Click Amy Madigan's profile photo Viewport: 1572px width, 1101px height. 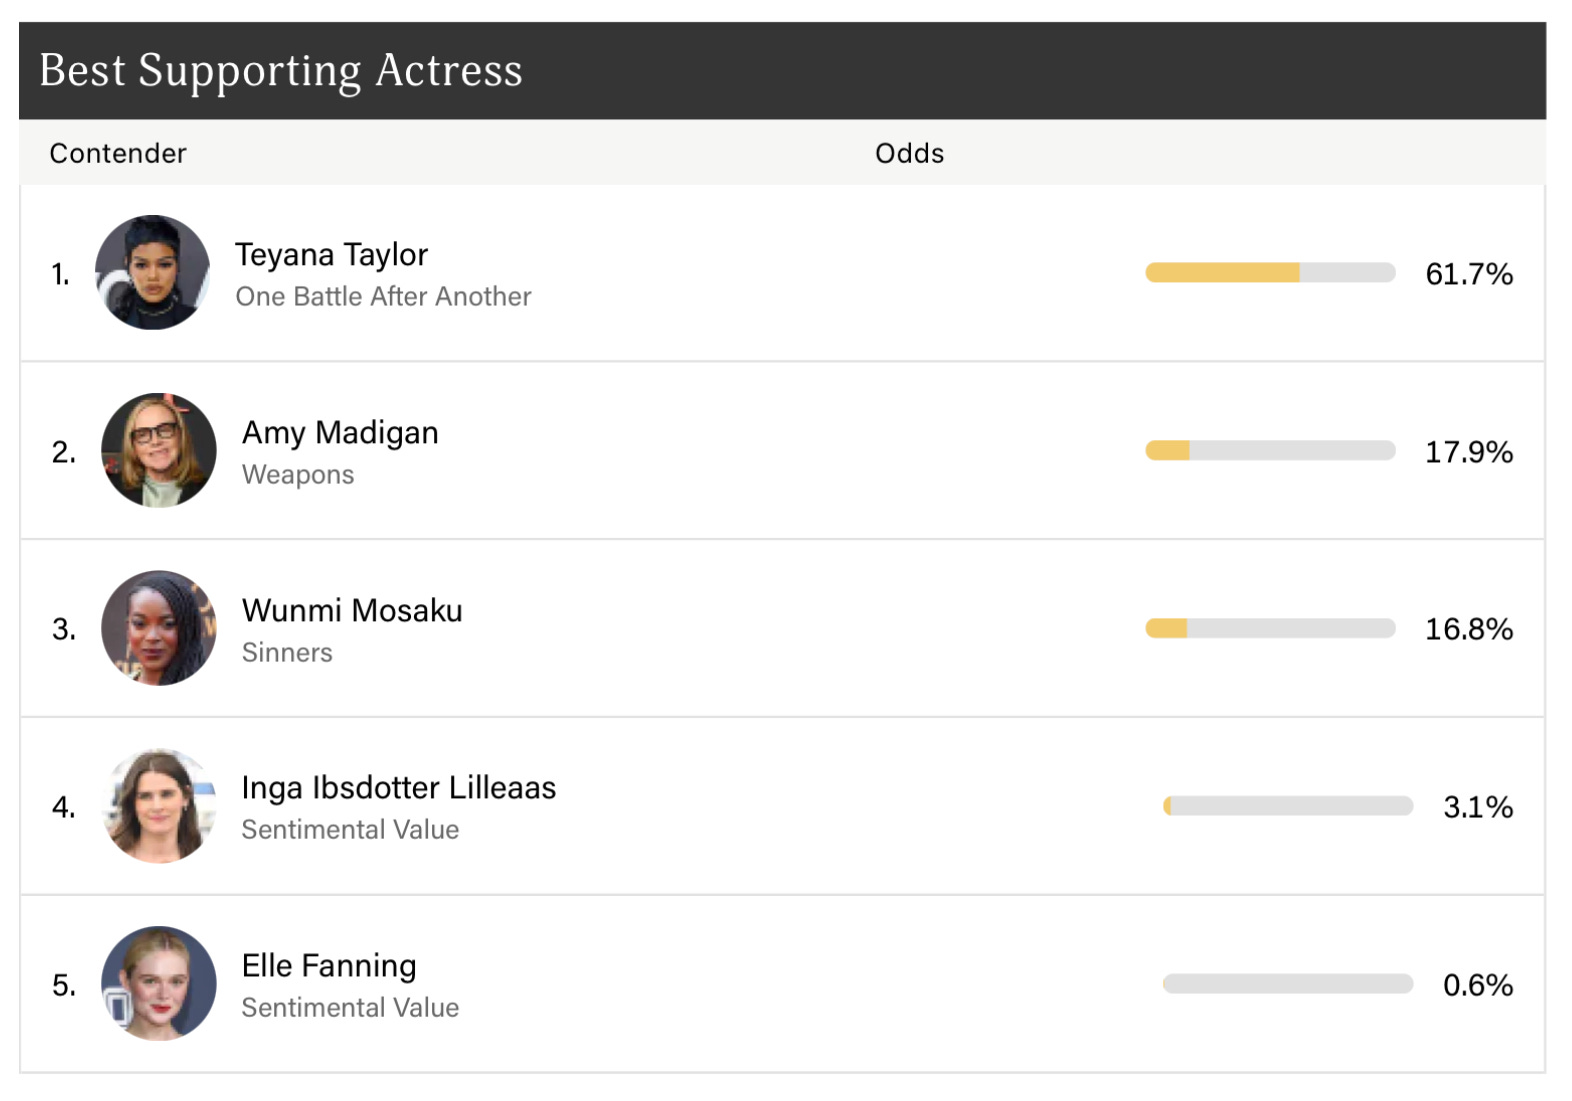(x=158, y=450)
